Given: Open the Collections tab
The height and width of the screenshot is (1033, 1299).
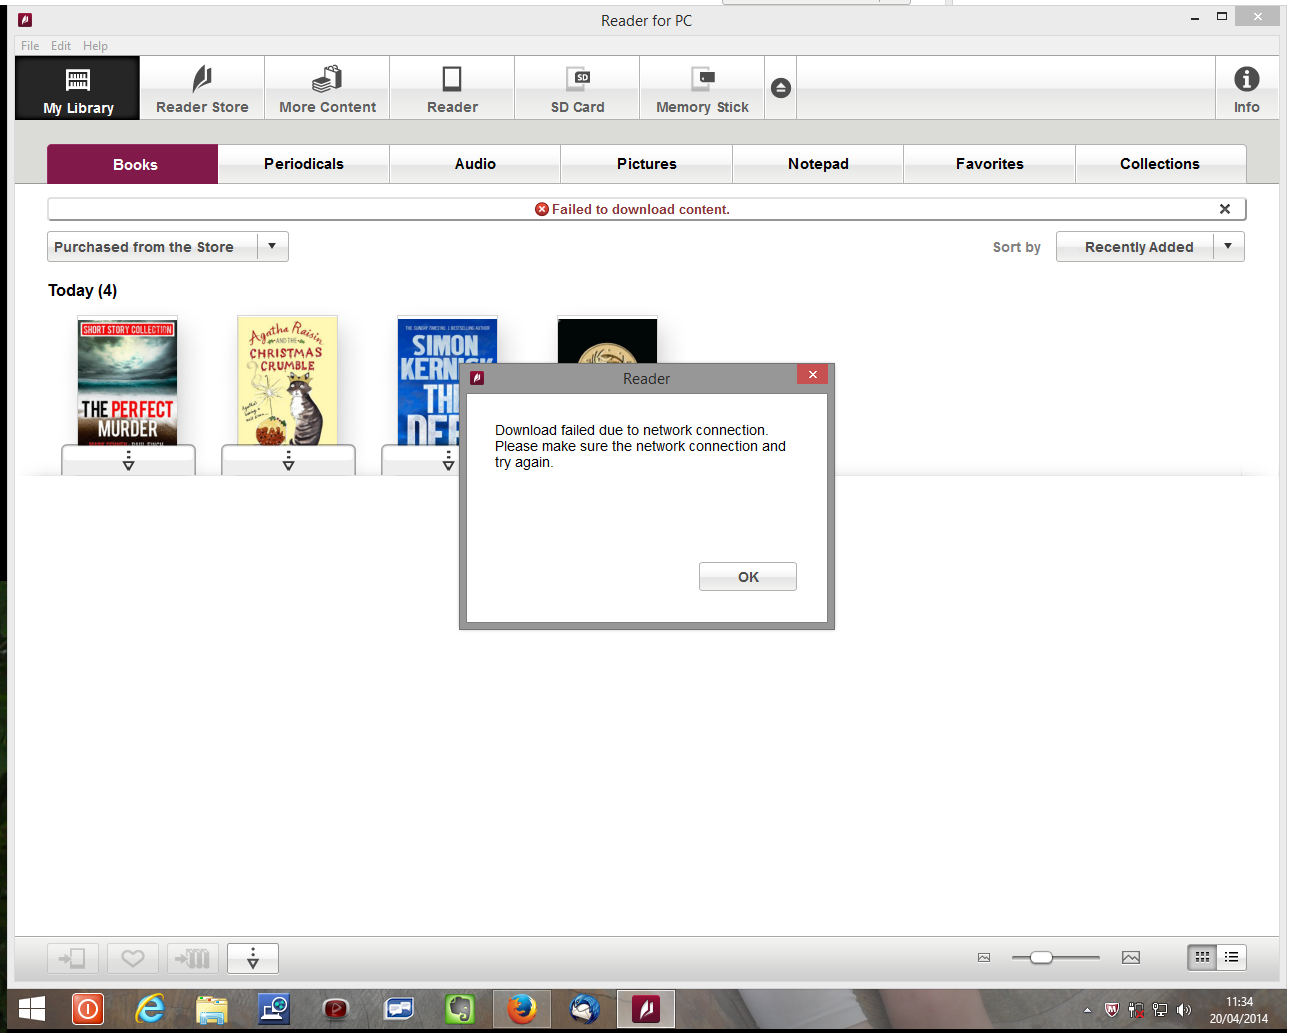Looking at the screenshot, I should [x=1160, y=164].
